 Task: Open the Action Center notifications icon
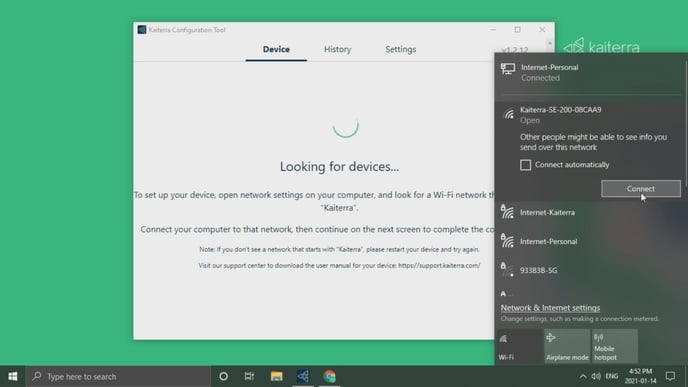pyautogui.click(x=670, y=376)
